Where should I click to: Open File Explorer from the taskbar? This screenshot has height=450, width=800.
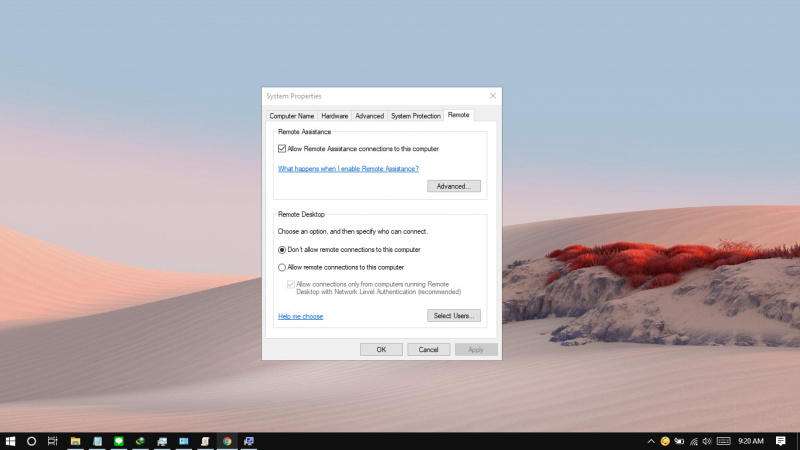coord(75,441)
